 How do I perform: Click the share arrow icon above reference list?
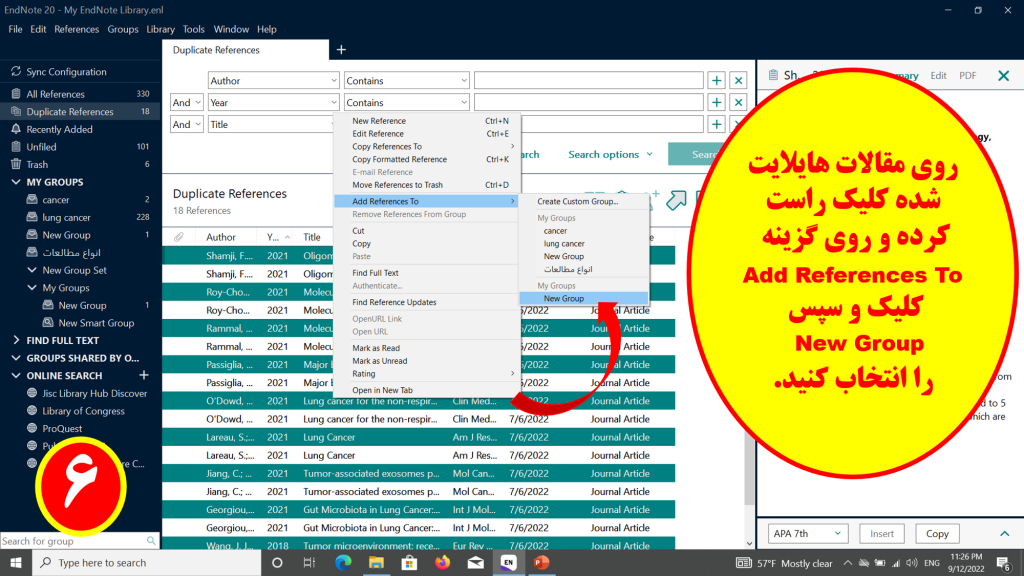tap(676, 200)
